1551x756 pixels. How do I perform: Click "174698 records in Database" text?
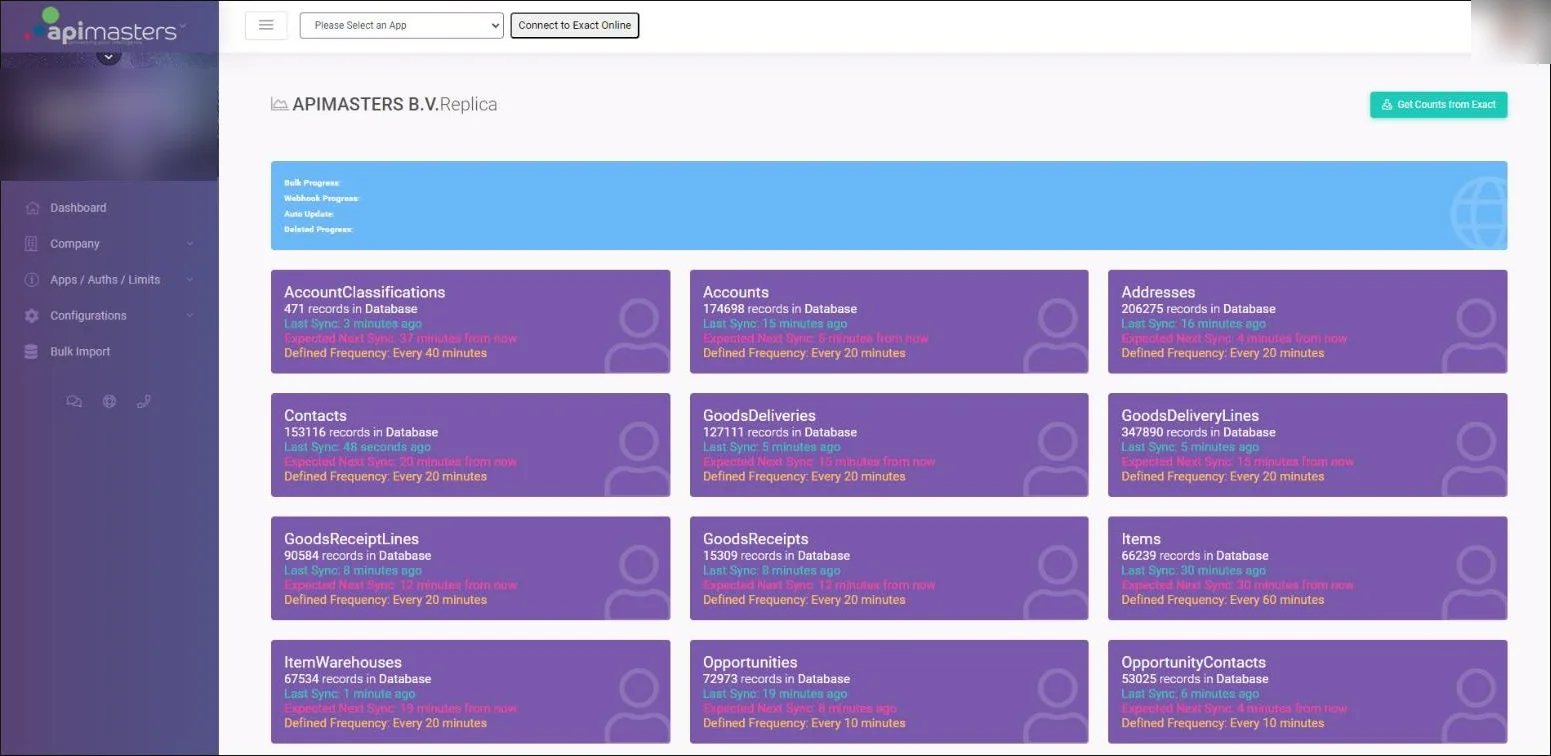click(780, 309)
